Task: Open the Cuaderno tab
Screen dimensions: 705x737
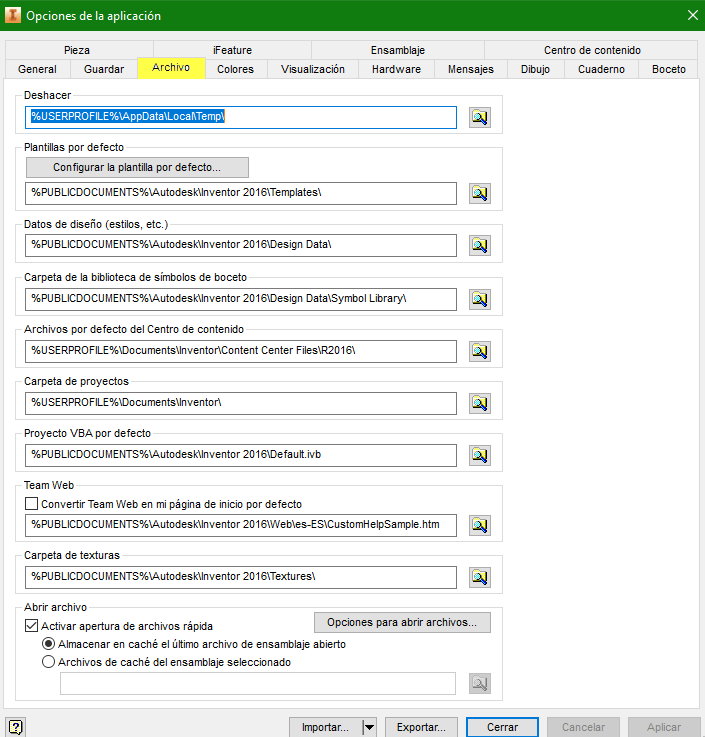Action: [601, 69]
